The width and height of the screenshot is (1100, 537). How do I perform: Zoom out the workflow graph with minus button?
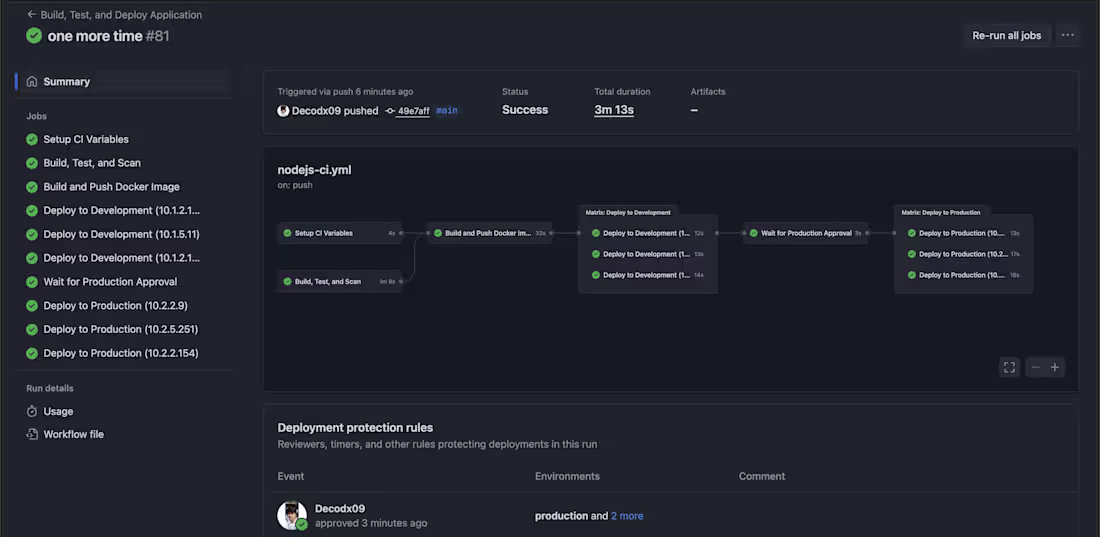coord(1035,367)
